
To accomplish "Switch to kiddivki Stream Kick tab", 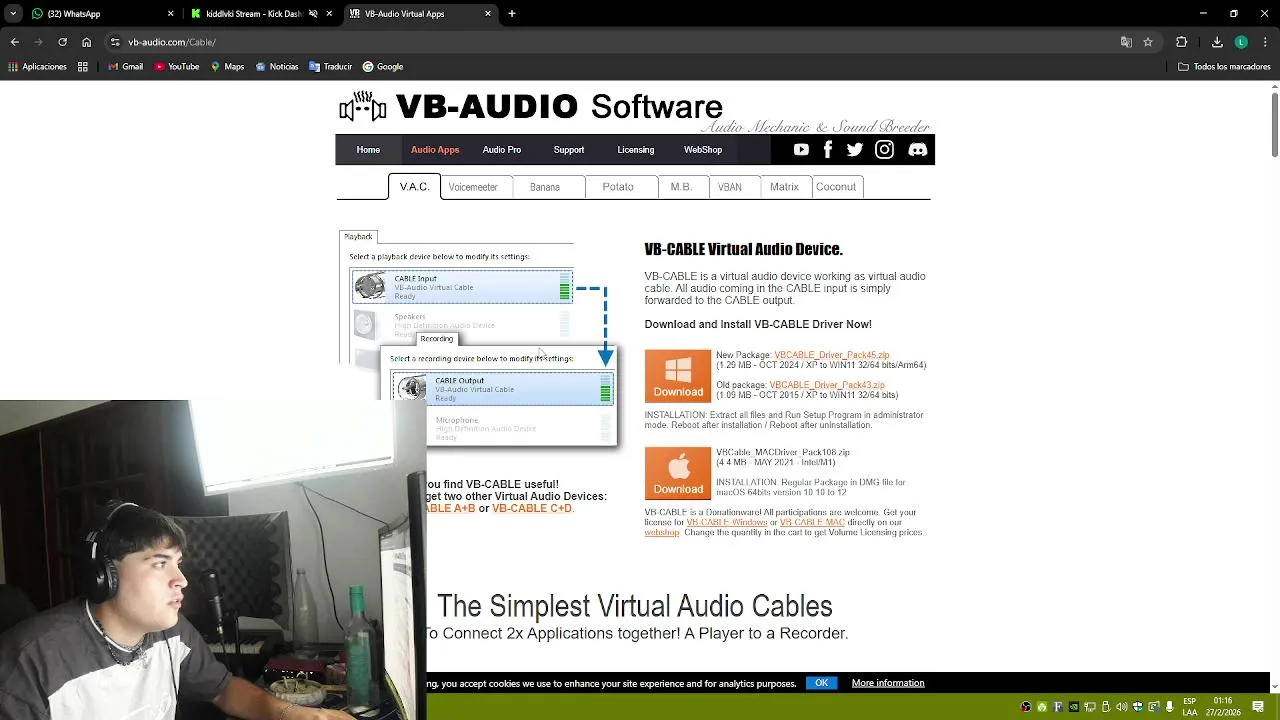I will tap(262, 14).
